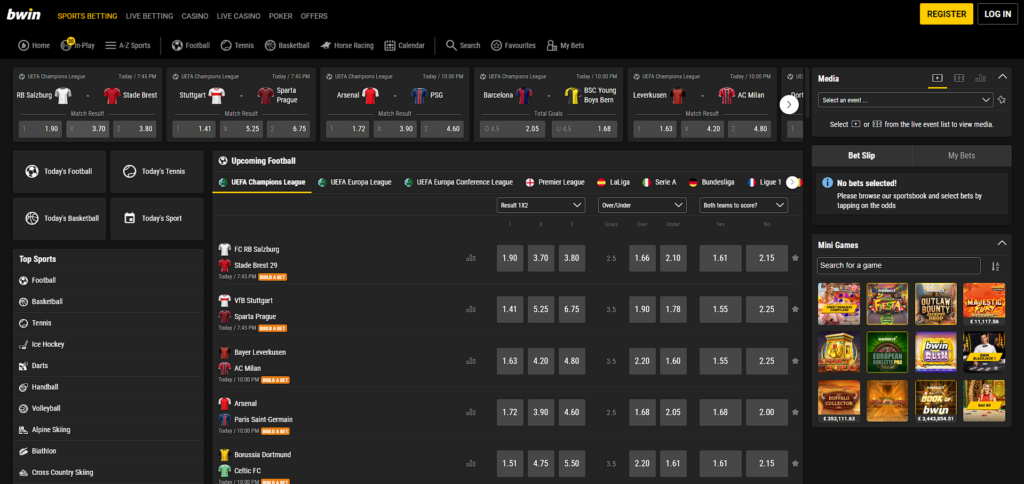Open Search via the magnifier icon
This screenshot has height=484, width=1024.
(451, 45)
